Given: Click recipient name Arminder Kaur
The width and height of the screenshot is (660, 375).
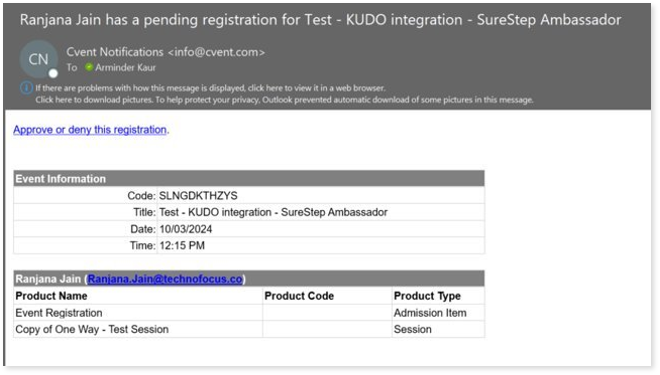Looking at the screenshot, I should click(125, 67).
